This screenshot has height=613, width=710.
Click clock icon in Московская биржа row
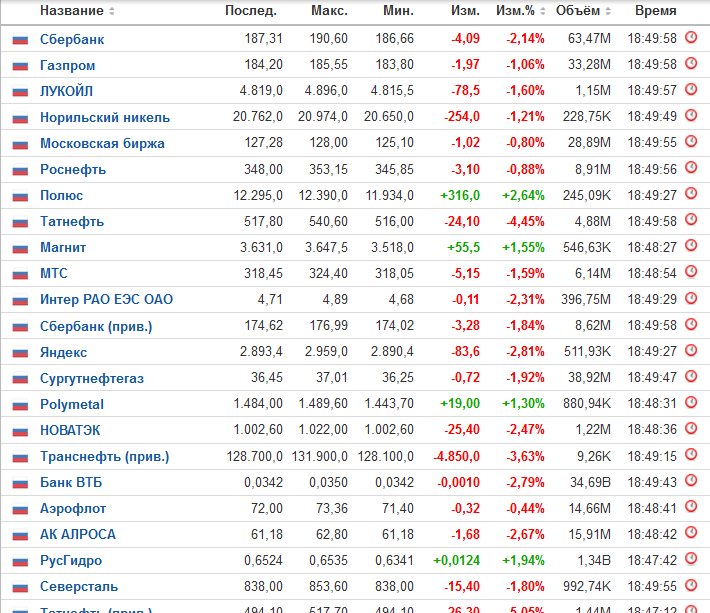[x=691, y=141]
